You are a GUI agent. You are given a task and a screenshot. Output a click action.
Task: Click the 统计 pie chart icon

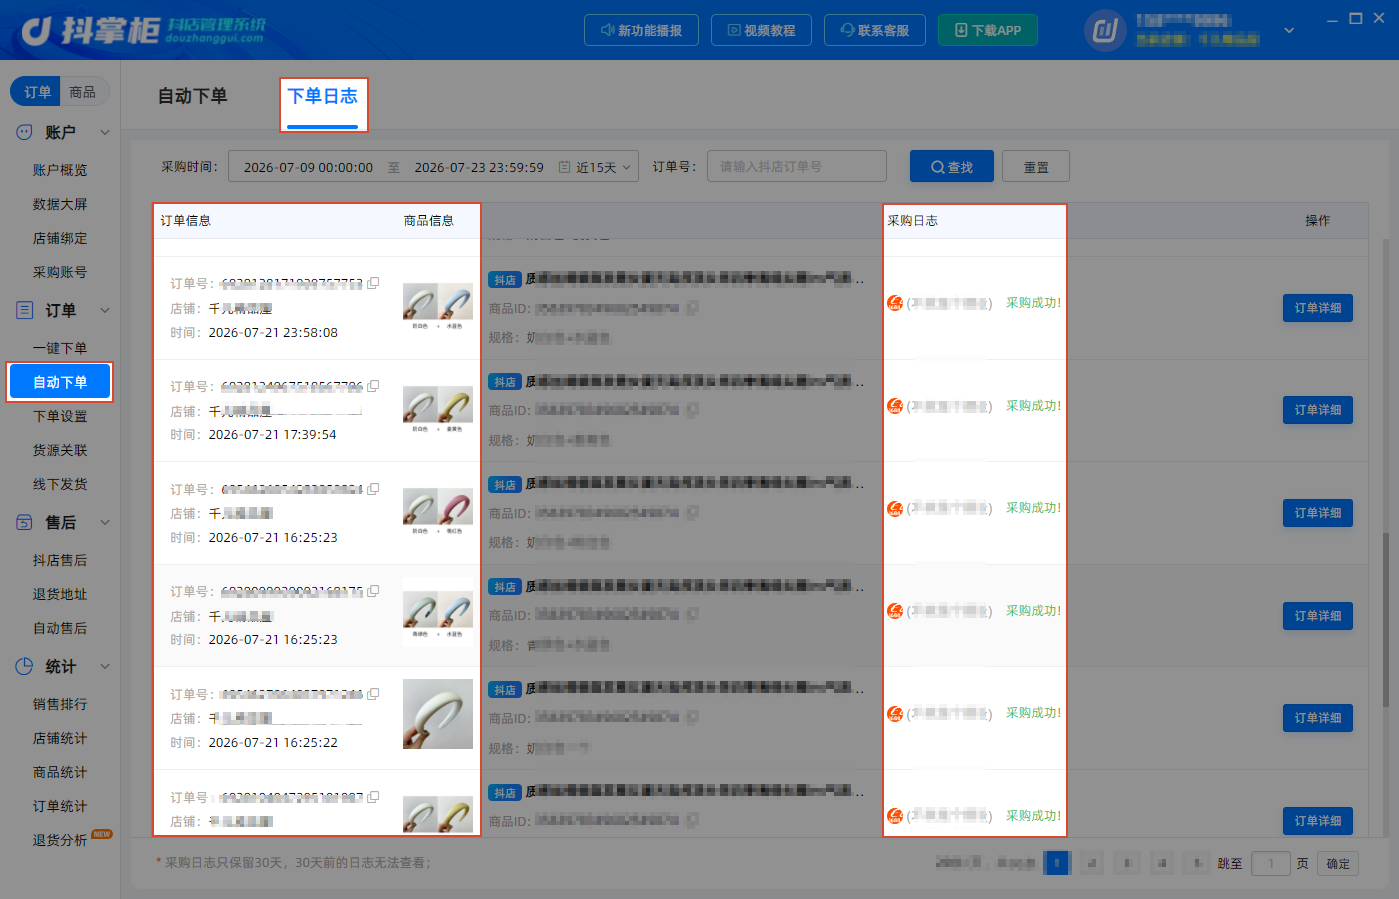click(x=25, y=666)
